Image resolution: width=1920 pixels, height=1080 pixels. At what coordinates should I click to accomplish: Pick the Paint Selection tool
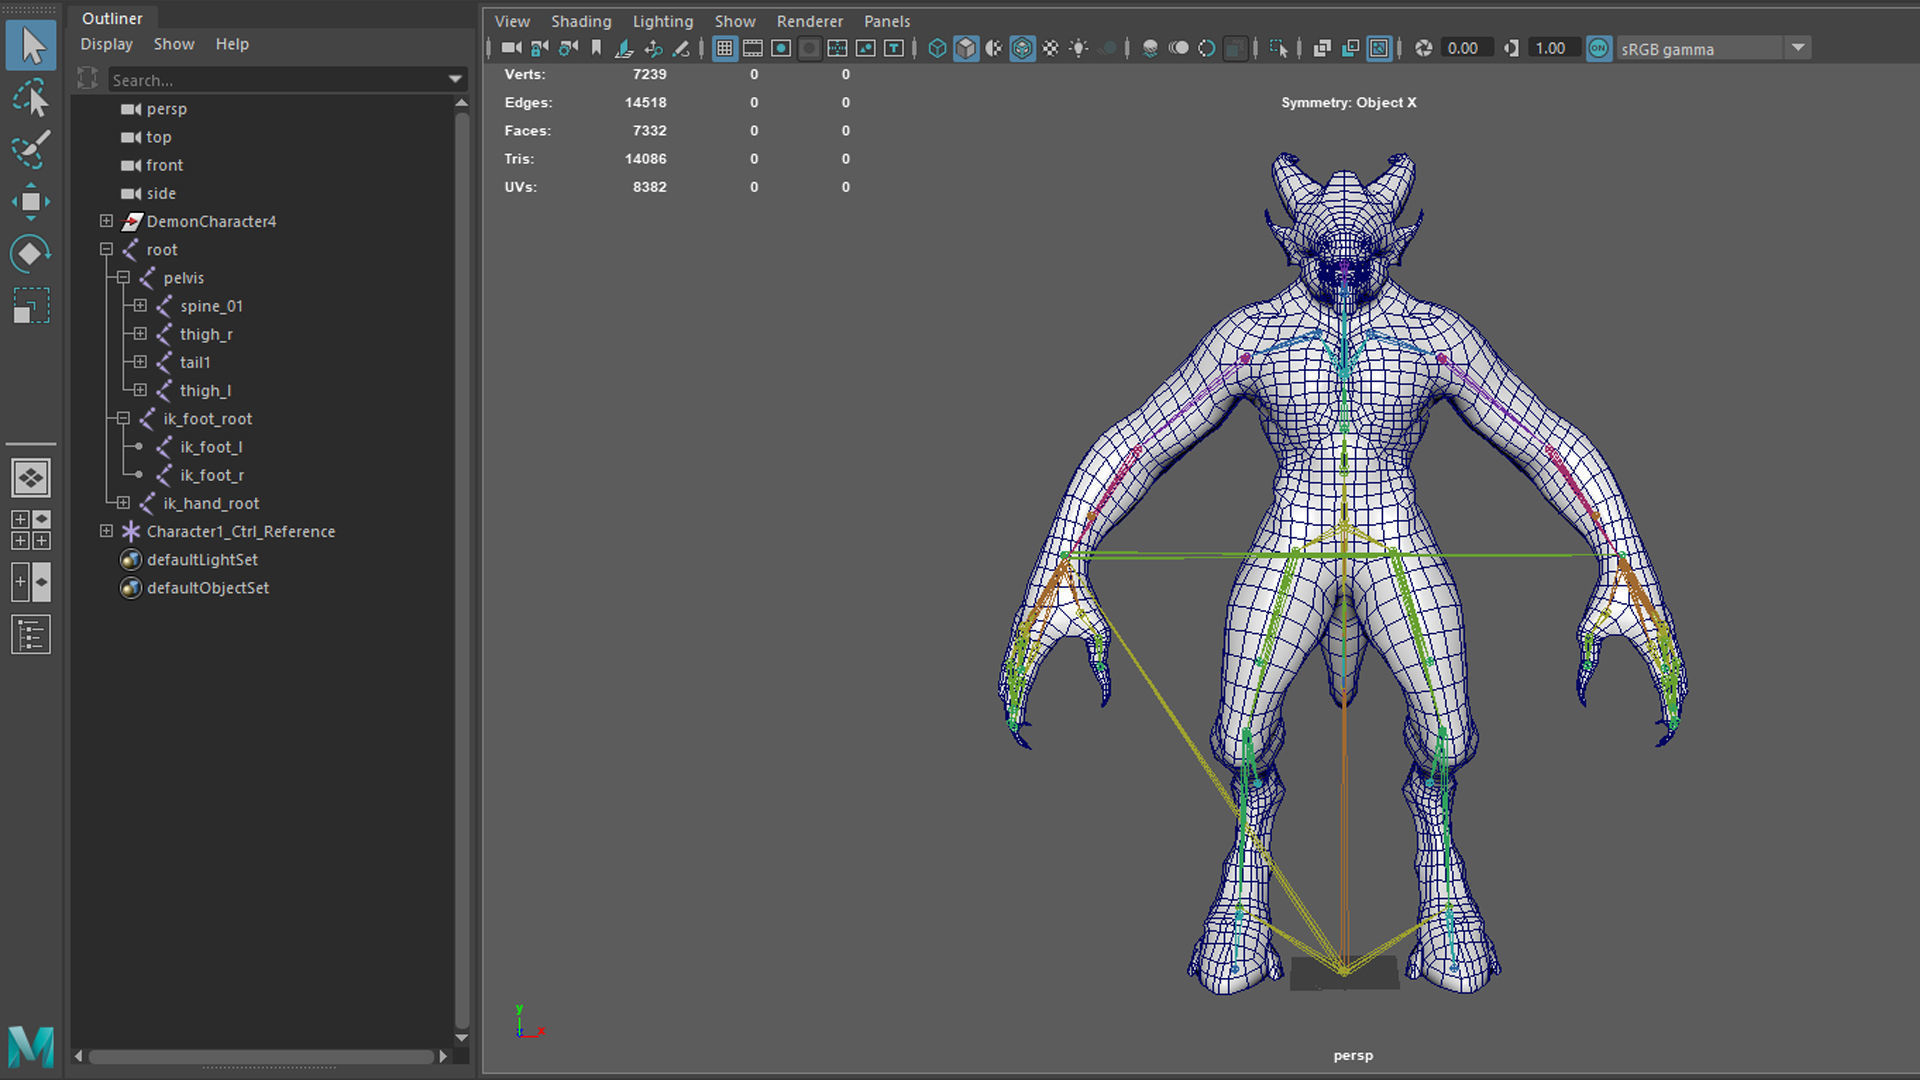pos(31,149)
